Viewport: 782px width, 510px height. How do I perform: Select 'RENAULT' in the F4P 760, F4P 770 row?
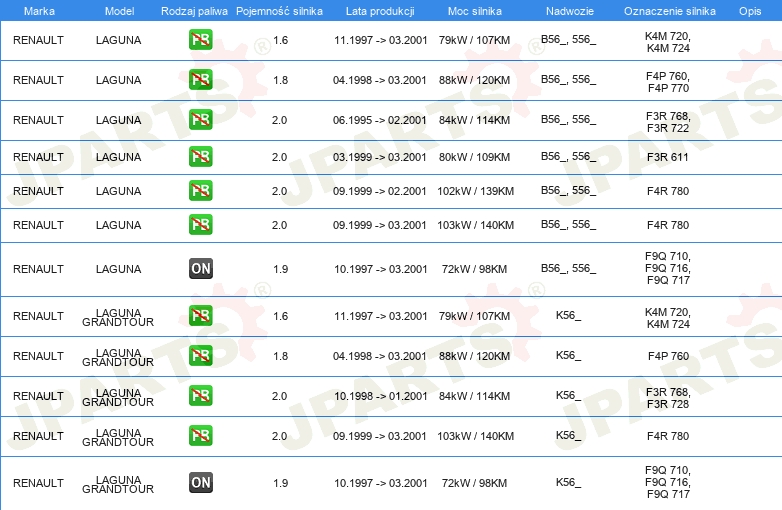(38, 80)
